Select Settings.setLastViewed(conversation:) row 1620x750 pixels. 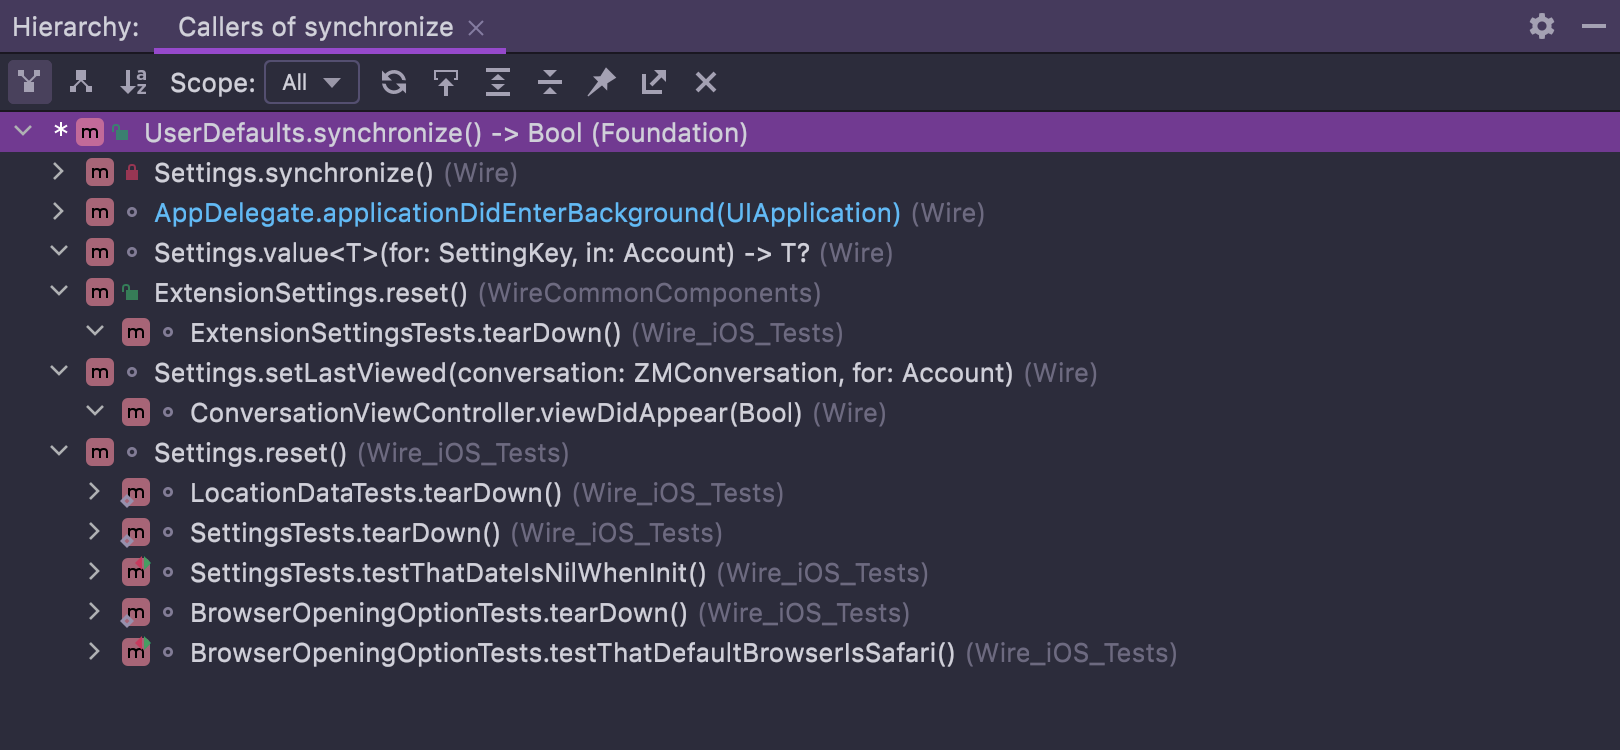[x=810, y=372]
